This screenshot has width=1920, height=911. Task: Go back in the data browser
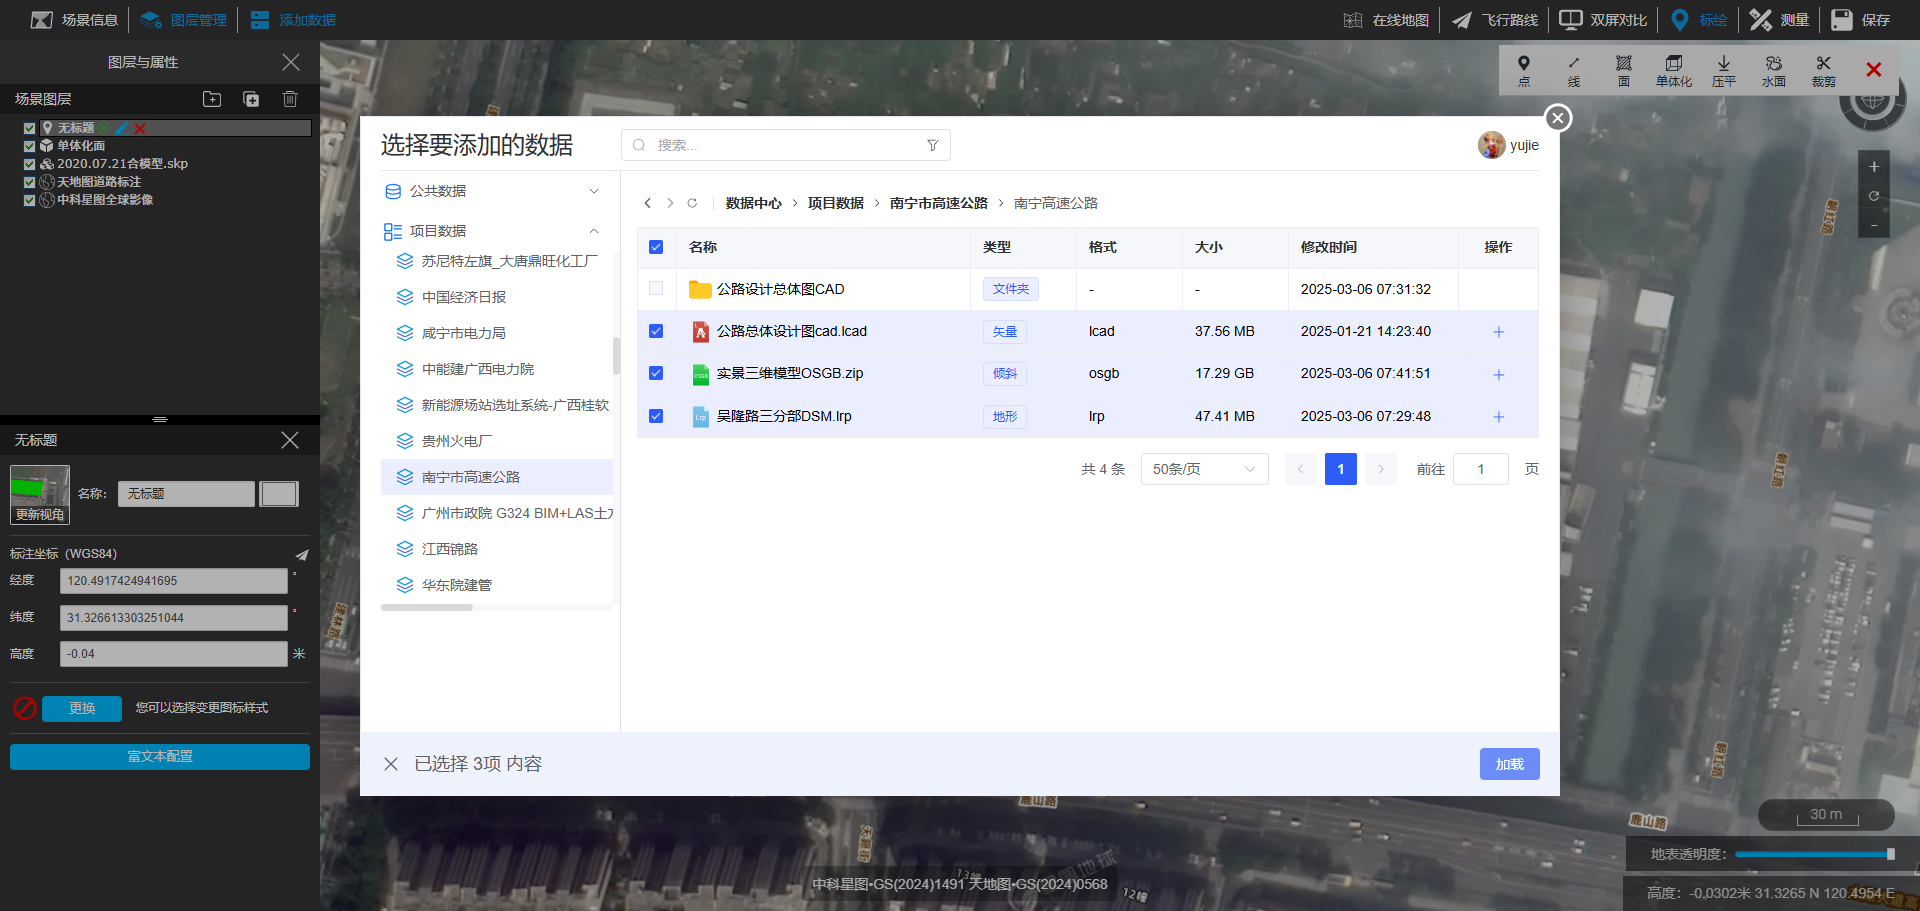[x=648, y=203]
